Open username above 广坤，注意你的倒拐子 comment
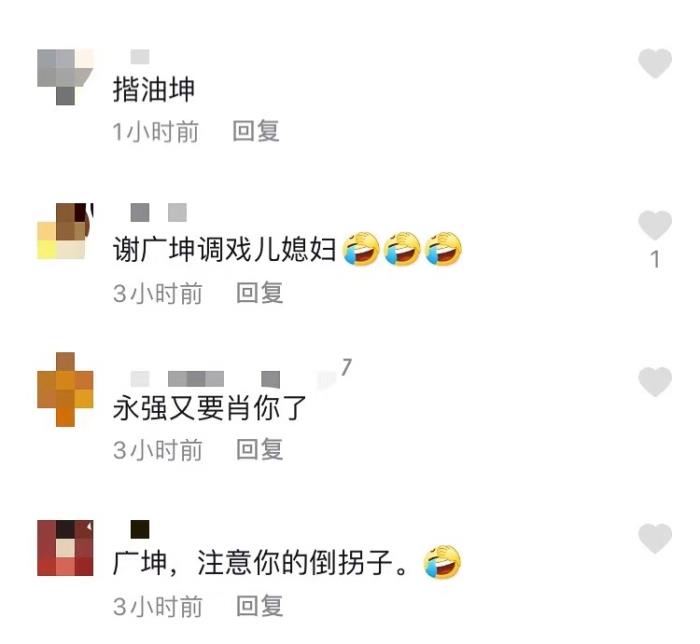700x644 pixels. 140,529
